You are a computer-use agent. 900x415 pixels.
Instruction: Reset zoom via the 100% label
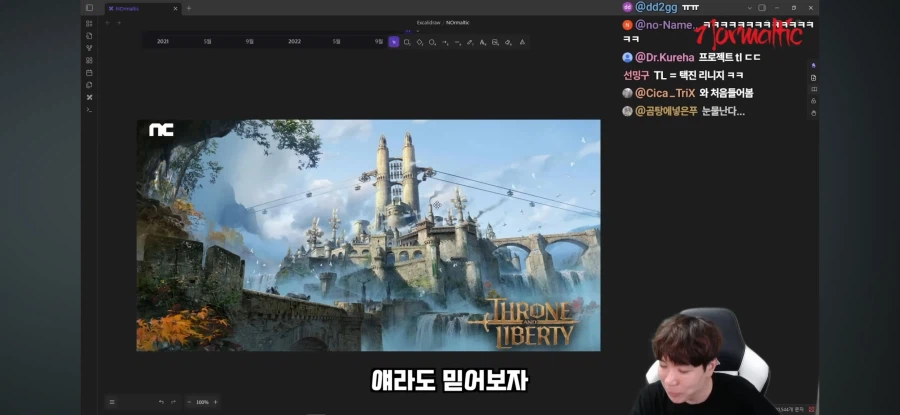(202, 402)
